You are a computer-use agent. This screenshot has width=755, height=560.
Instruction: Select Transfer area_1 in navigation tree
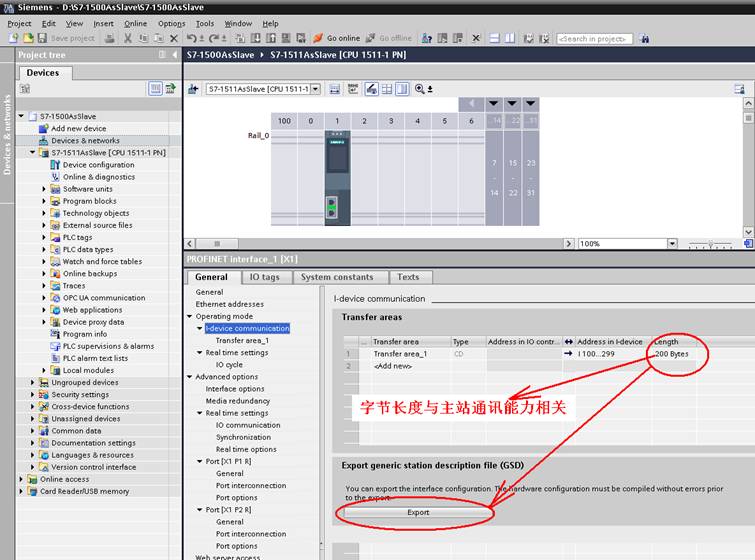pos(242,340)
